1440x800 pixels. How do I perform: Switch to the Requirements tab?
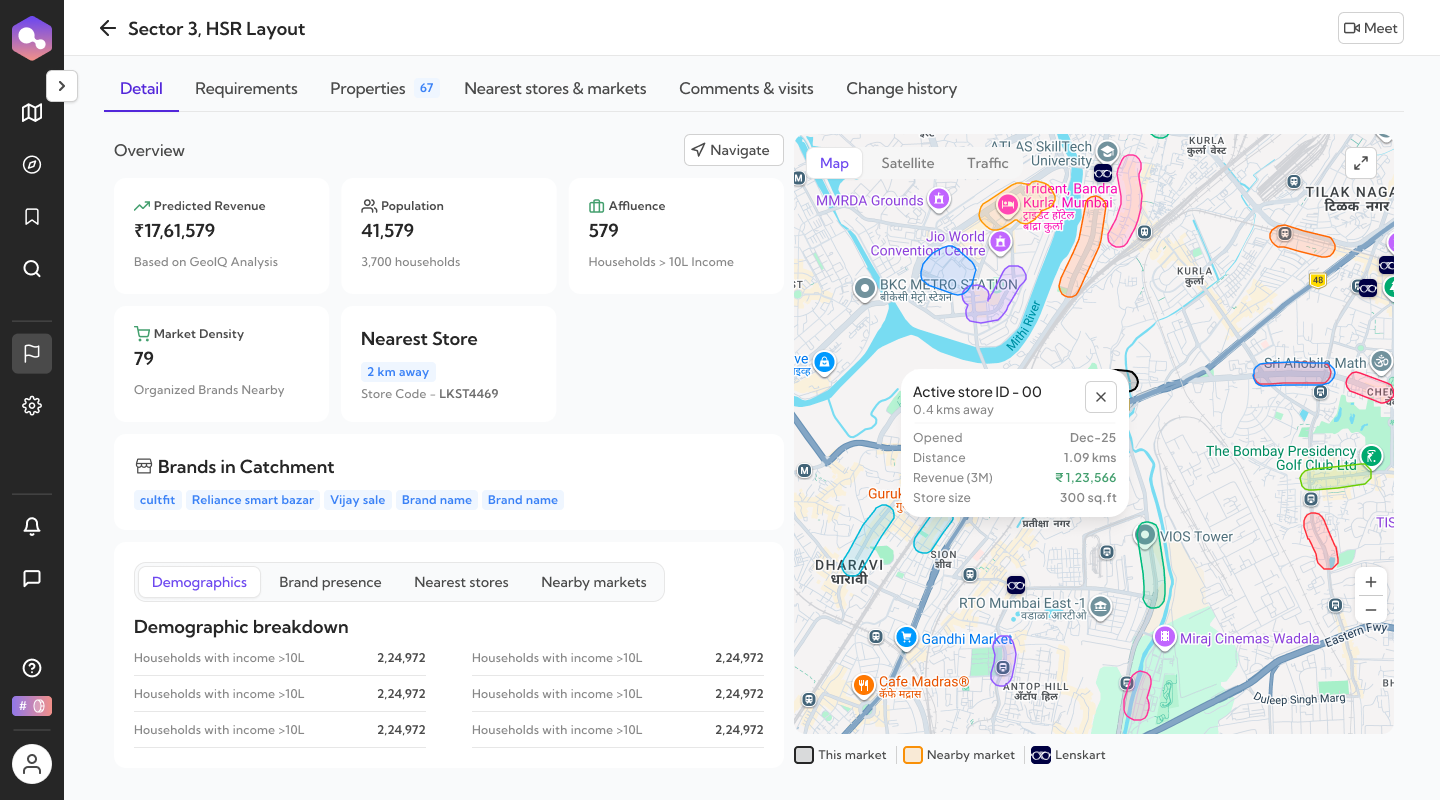[x=246, y=89]
